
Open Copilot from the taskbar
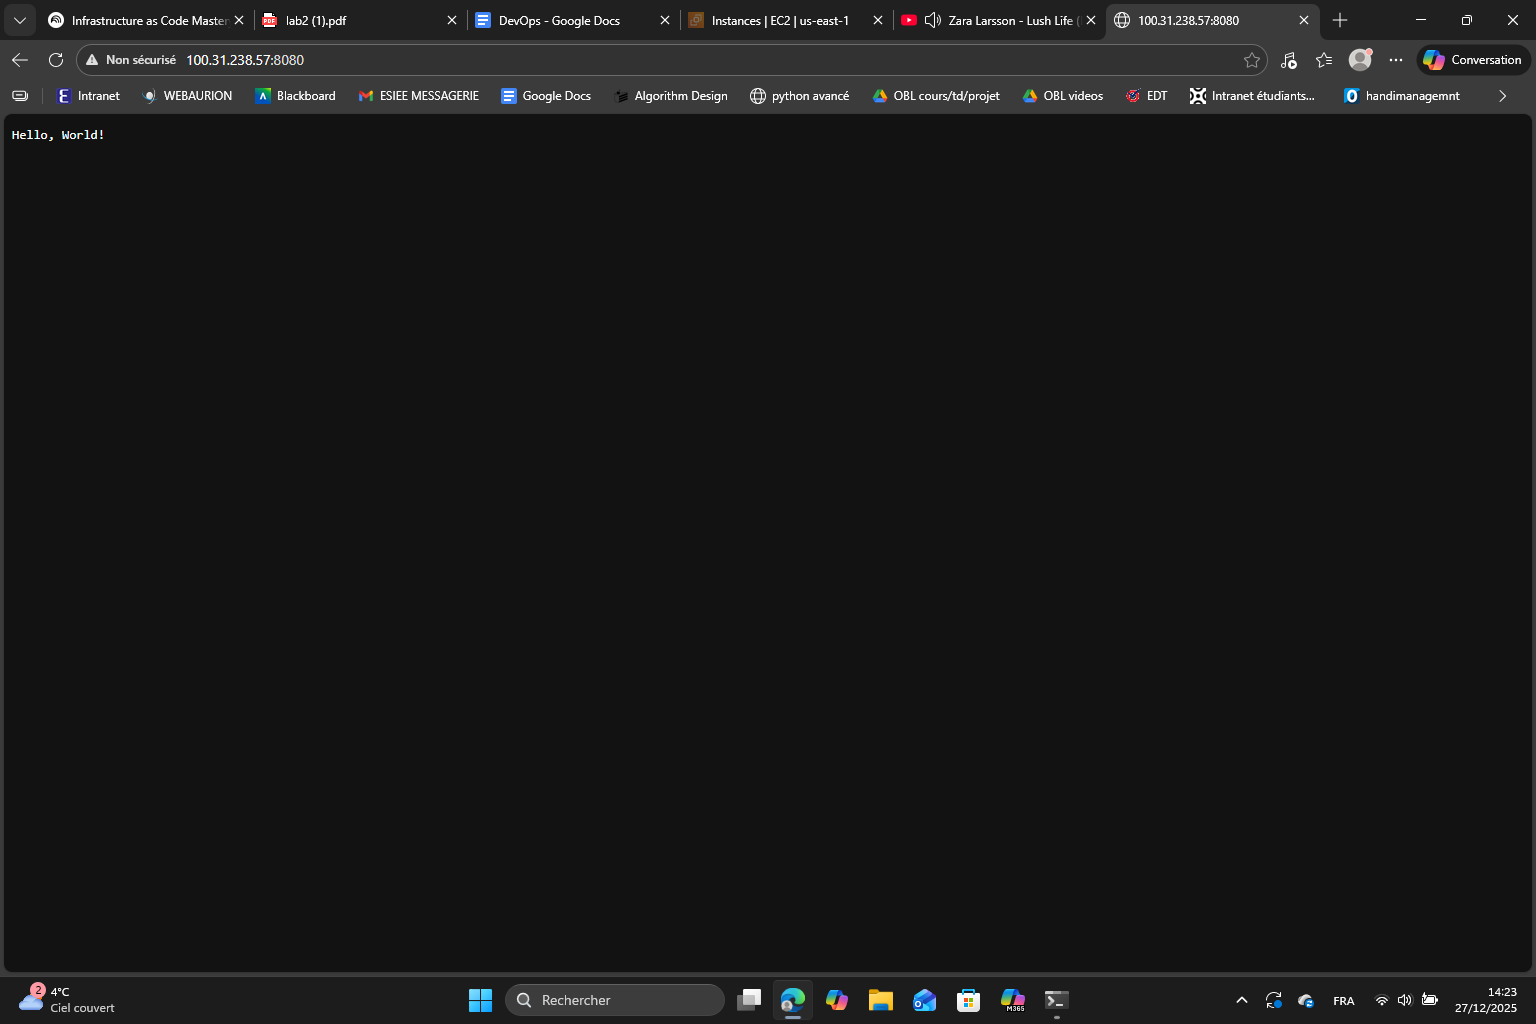point(837,999)
